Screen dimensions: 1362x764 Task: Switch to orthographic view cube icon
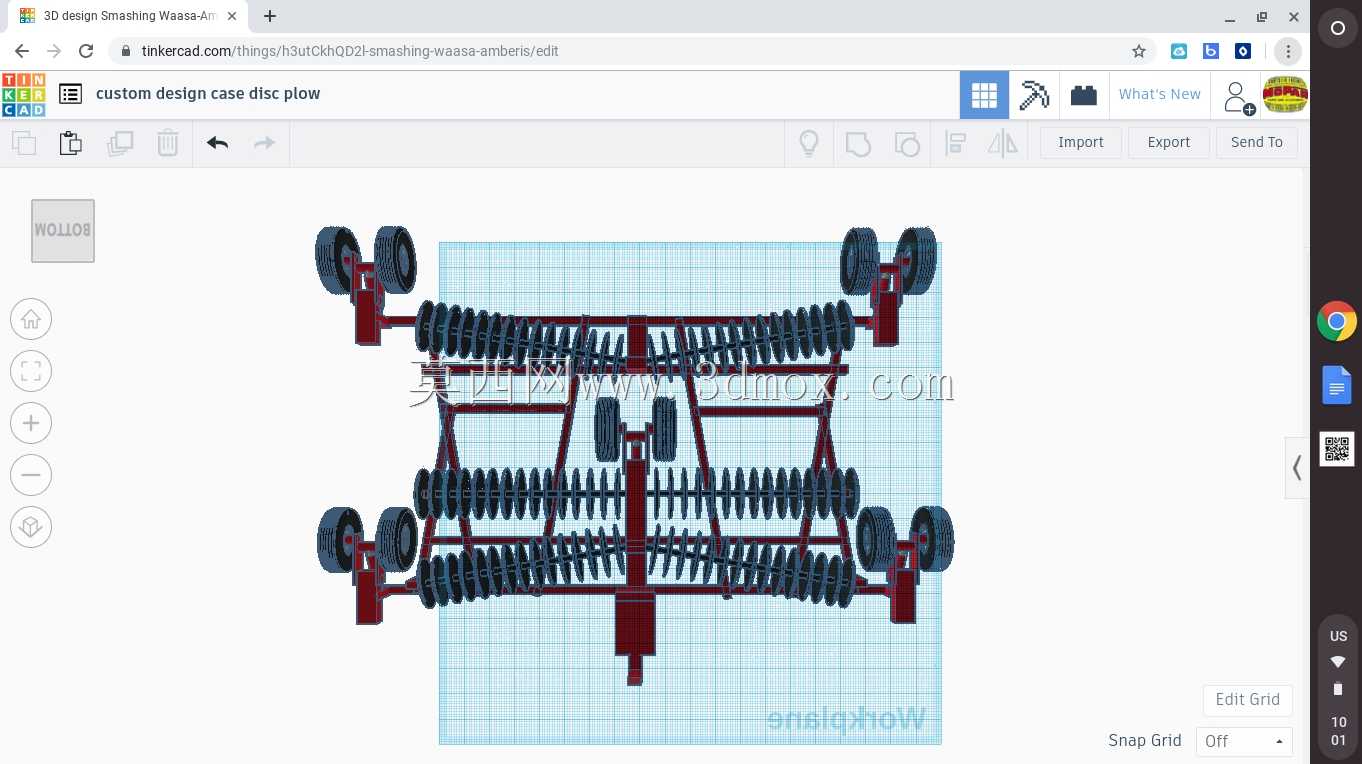tap(31, 527)
